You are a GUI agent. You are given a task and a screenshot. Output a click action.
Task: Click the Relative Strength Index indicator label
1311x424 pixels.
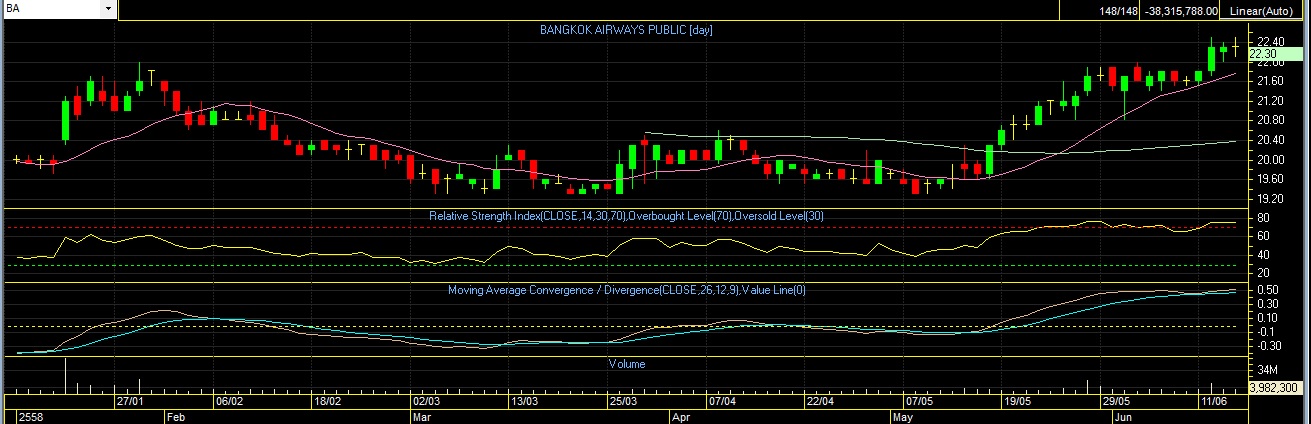[x=626, y=216]
